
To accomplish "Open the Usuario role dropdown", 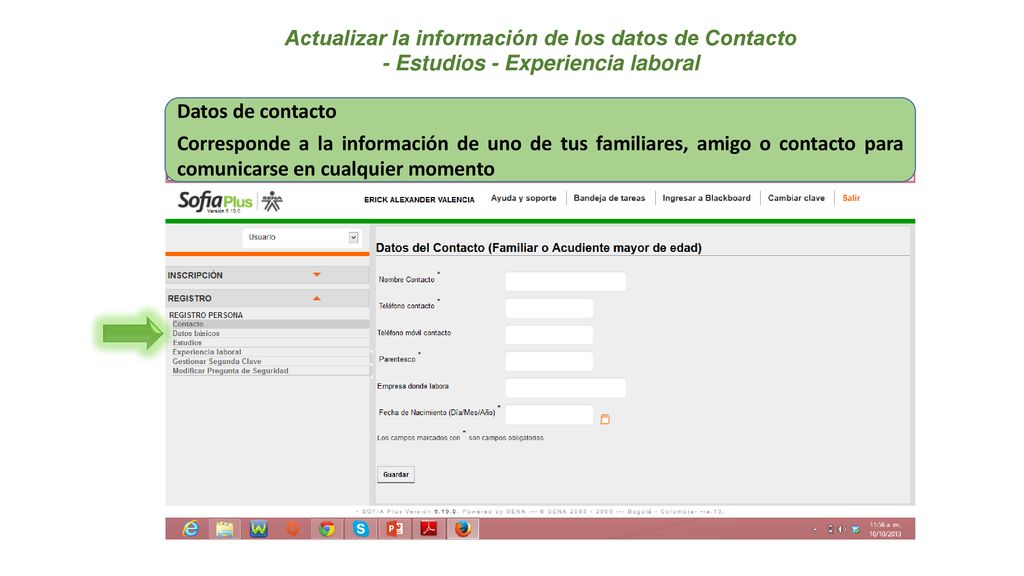I will pyautogui.click(x=301, y=237).
